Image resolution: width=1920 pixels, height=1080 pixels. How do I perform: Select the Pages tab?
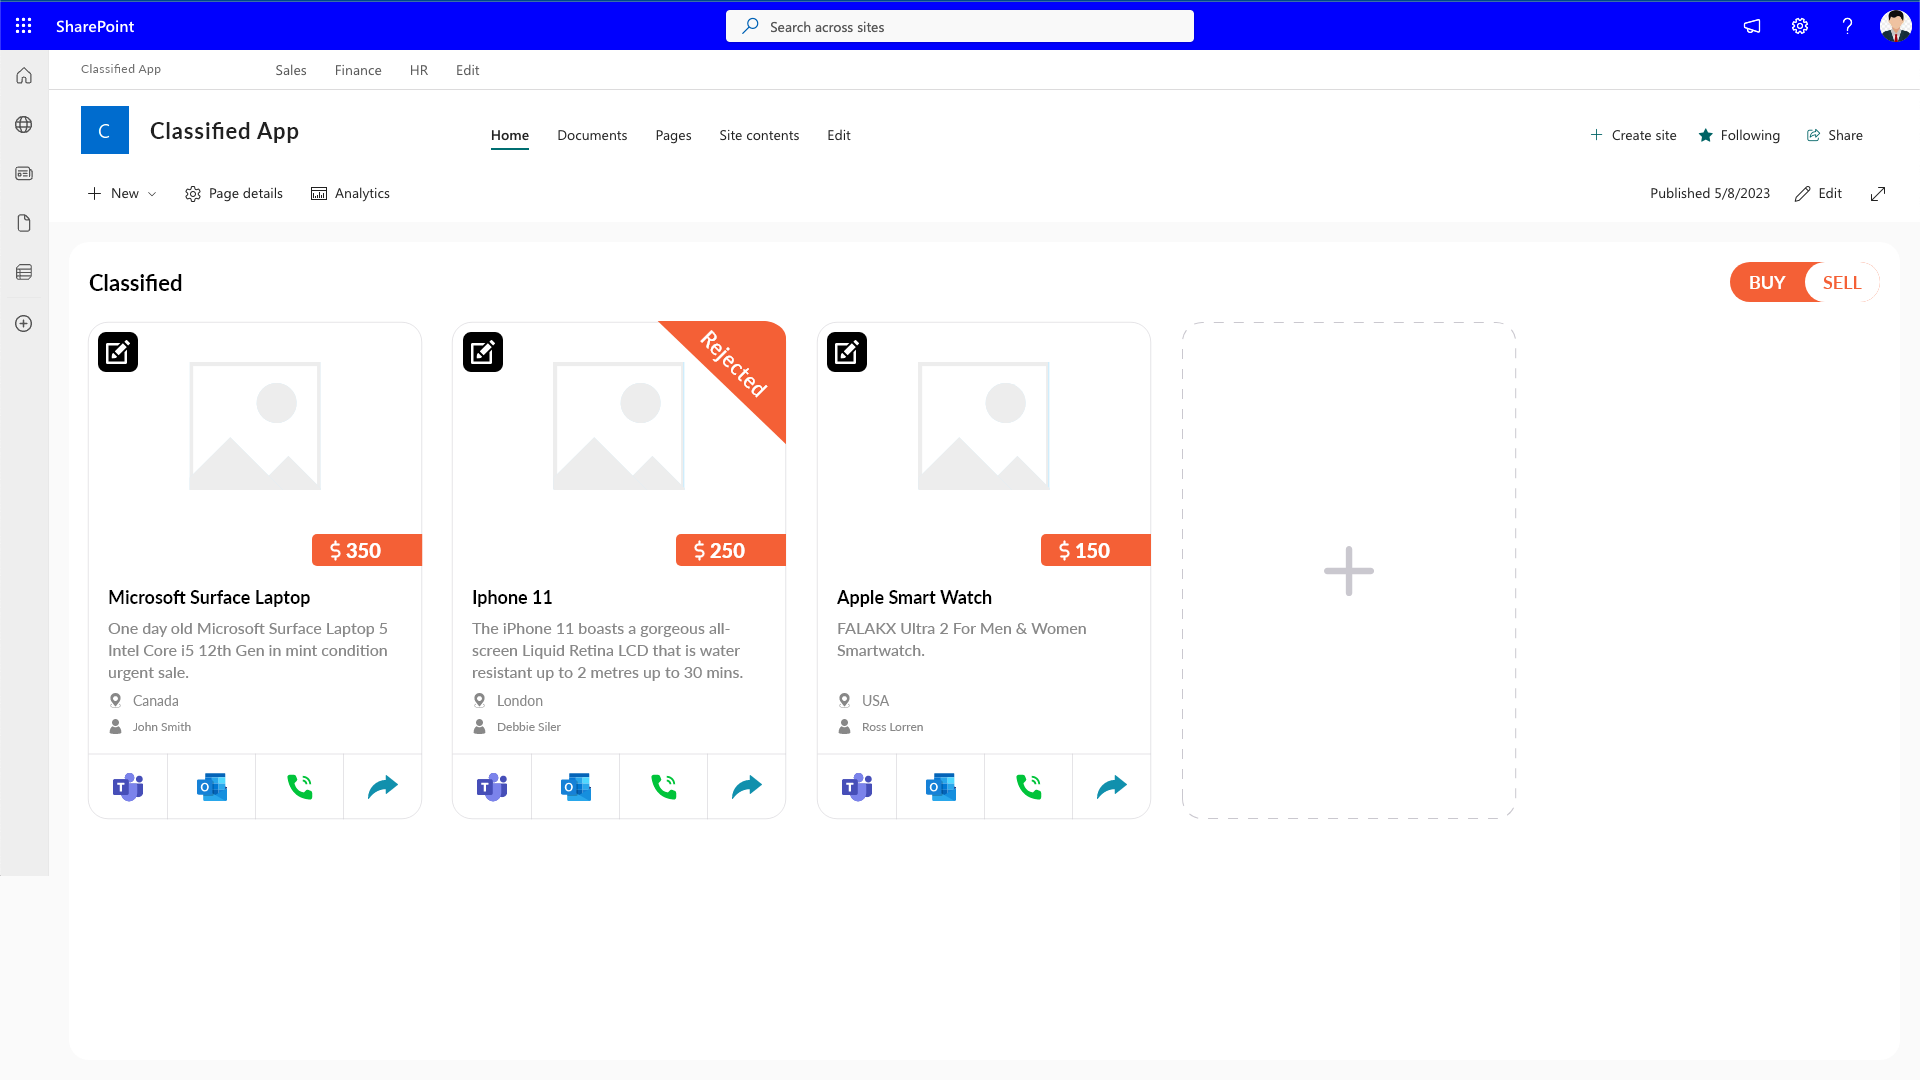tap(674, 135)
